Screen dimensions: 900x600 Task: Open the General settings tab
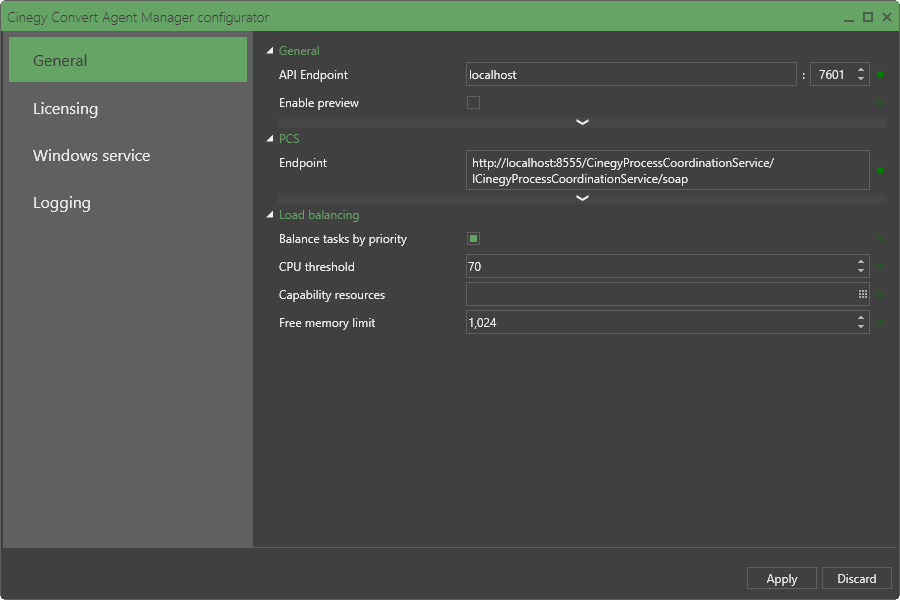[x=128, y=60]
